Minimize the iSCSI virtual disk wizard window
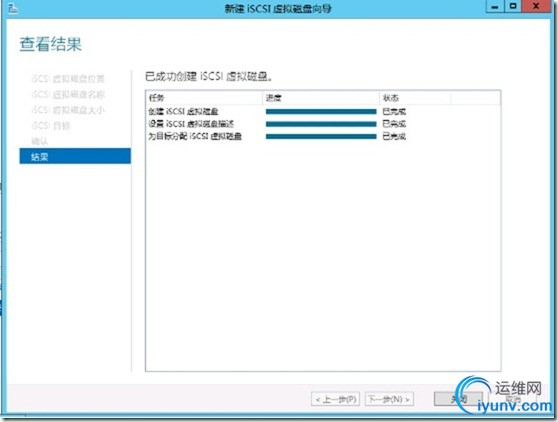 pos(495,7)
